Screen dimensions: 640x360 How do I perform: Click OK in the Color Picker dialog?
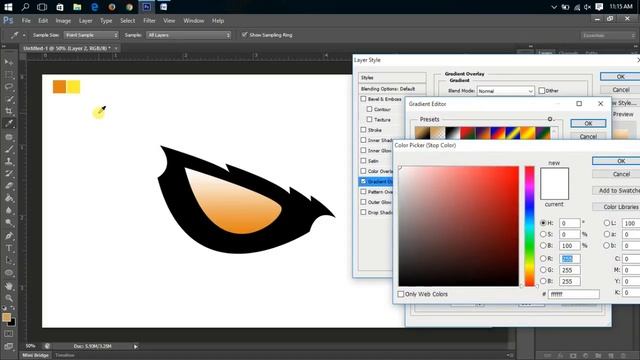[x=616, y=161]
